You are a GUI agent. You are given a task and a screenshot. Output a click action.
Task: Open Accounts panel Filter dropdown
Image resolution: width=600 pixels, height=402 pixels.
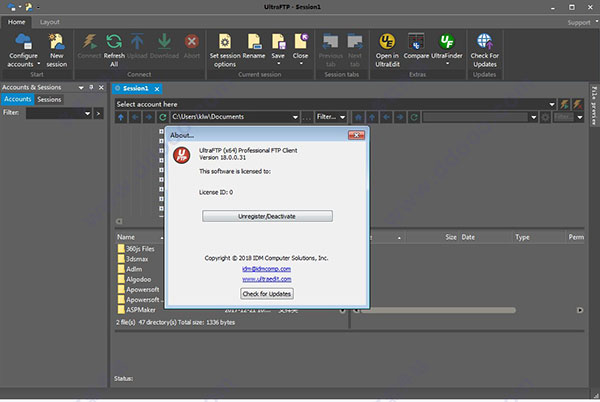pyautogui.click(x=87, y=113)
